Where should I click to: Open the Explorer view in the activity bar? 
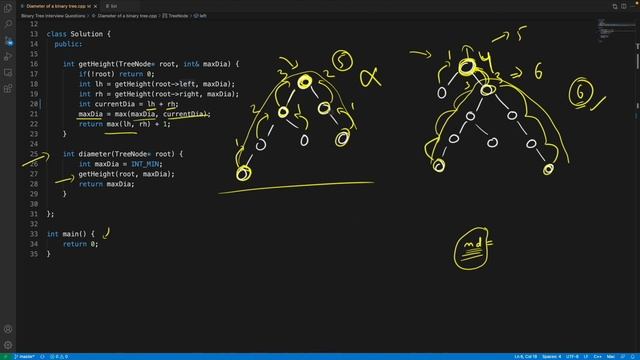[x=8, y=8]
